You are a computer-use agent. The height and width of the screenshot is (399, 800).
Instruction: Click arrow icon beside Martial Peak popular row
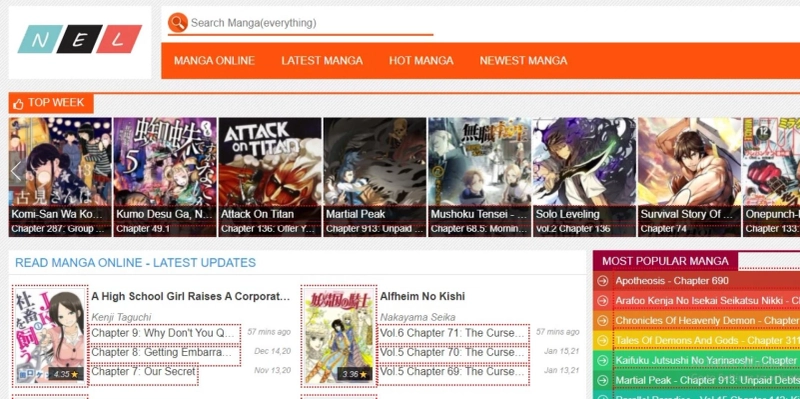(603, 380)
